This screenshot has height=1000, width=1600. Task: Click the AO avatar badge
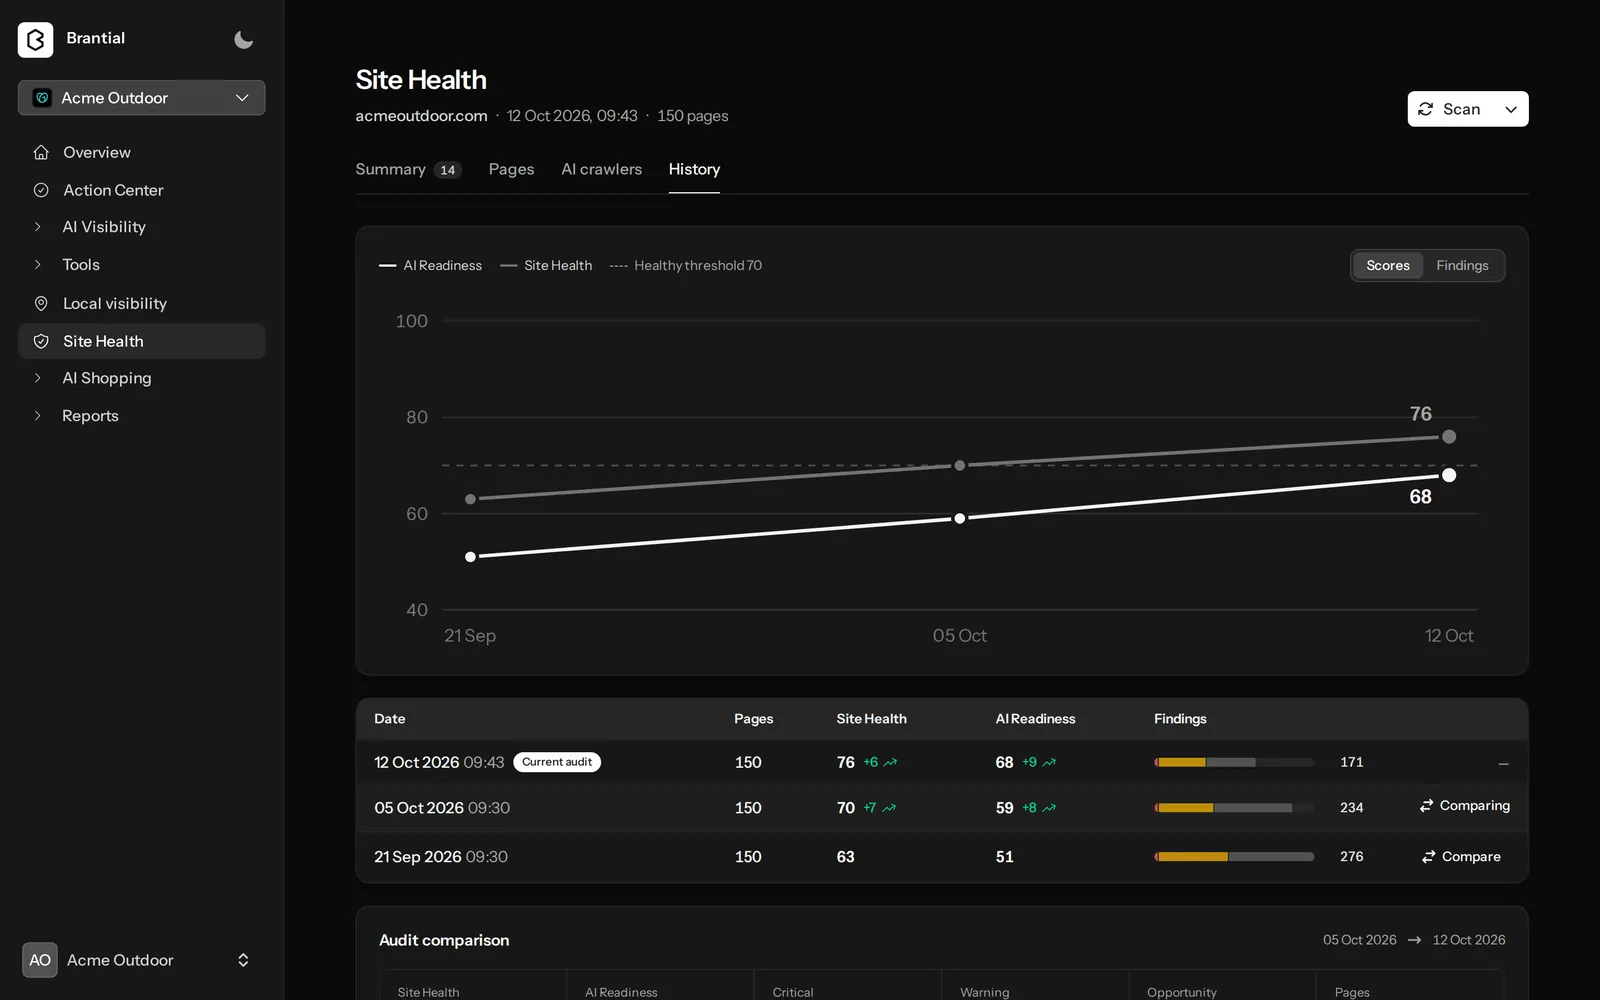pos(40,960)
